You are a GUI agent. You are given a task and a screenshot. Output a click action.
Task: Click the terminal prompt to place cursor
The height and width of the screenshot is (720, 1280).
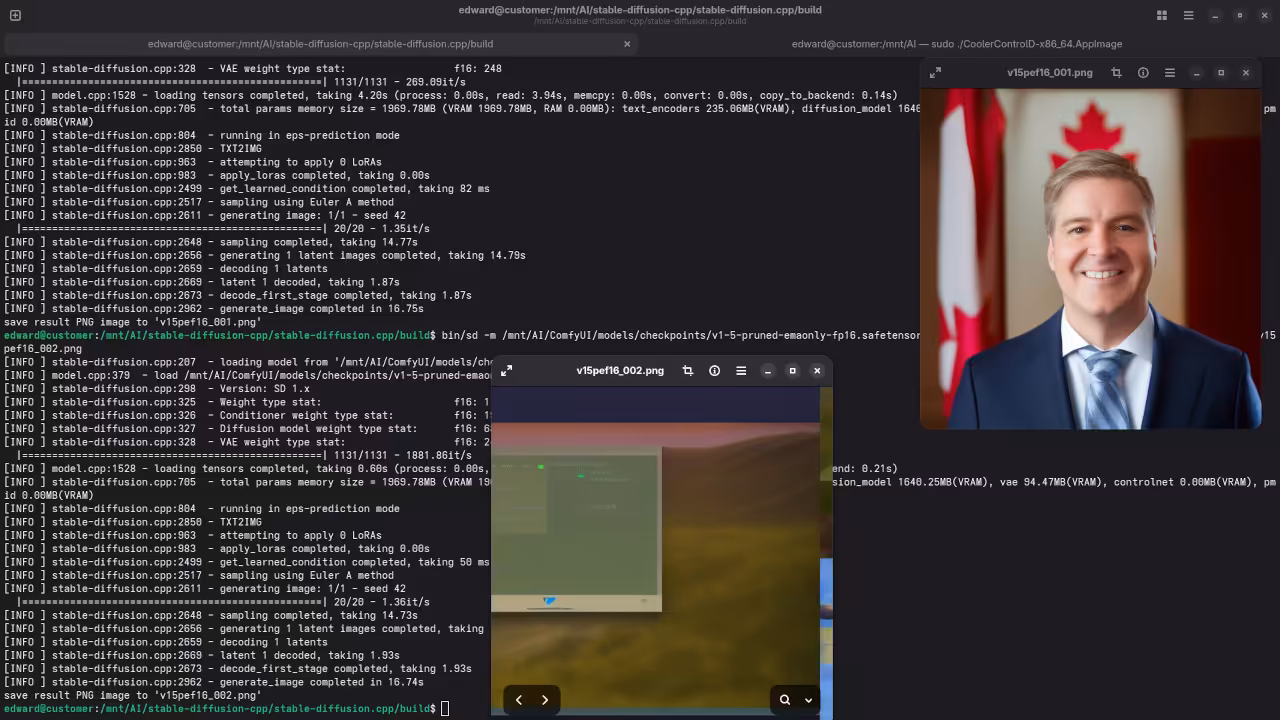[x=443, y=708]
